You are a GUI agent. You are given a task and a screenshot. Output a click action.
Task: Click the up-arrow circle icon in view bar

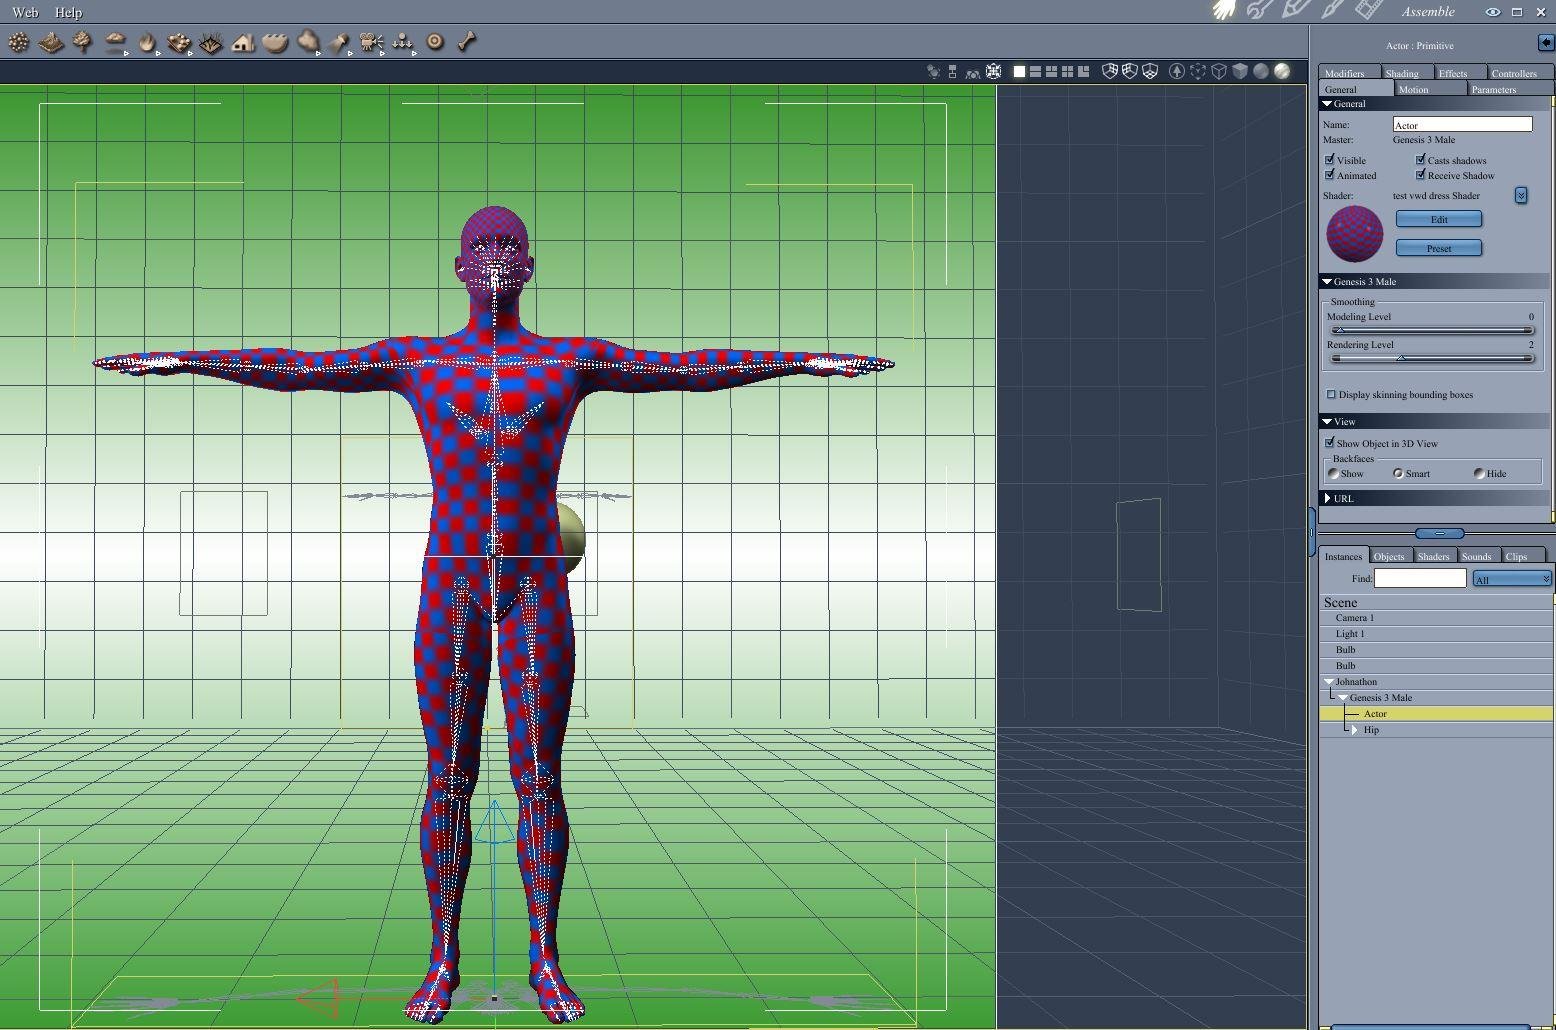coord(1177,71)
